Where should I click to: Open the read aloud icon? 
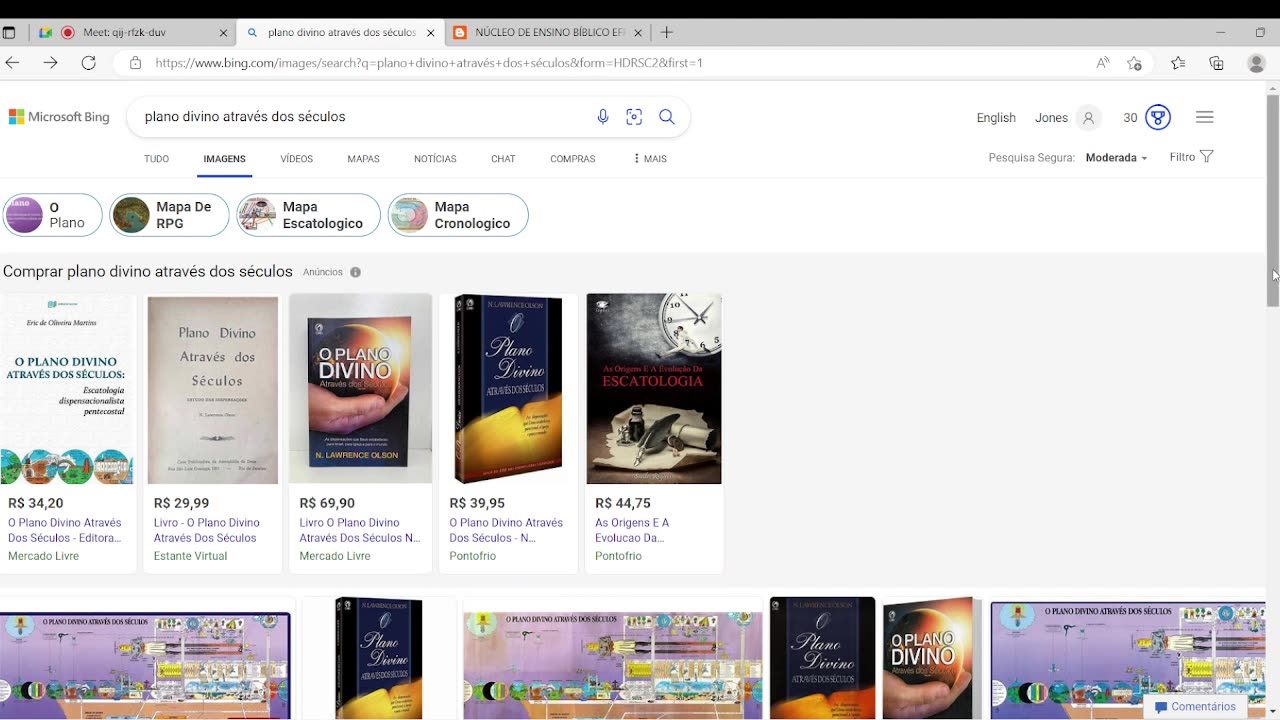click(1103, 63)
